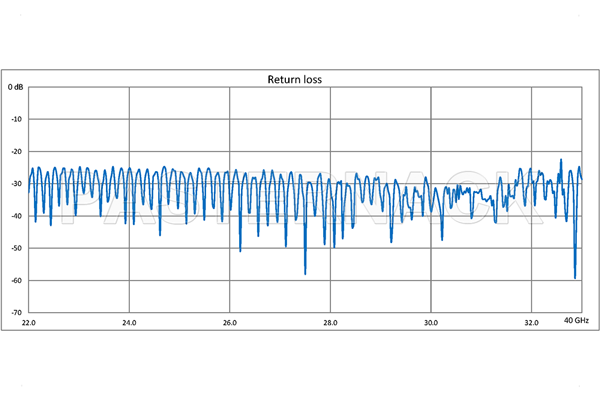Select the -20 y-axis tick label
This screenshot has width=600, height=400.
(16, 152)
